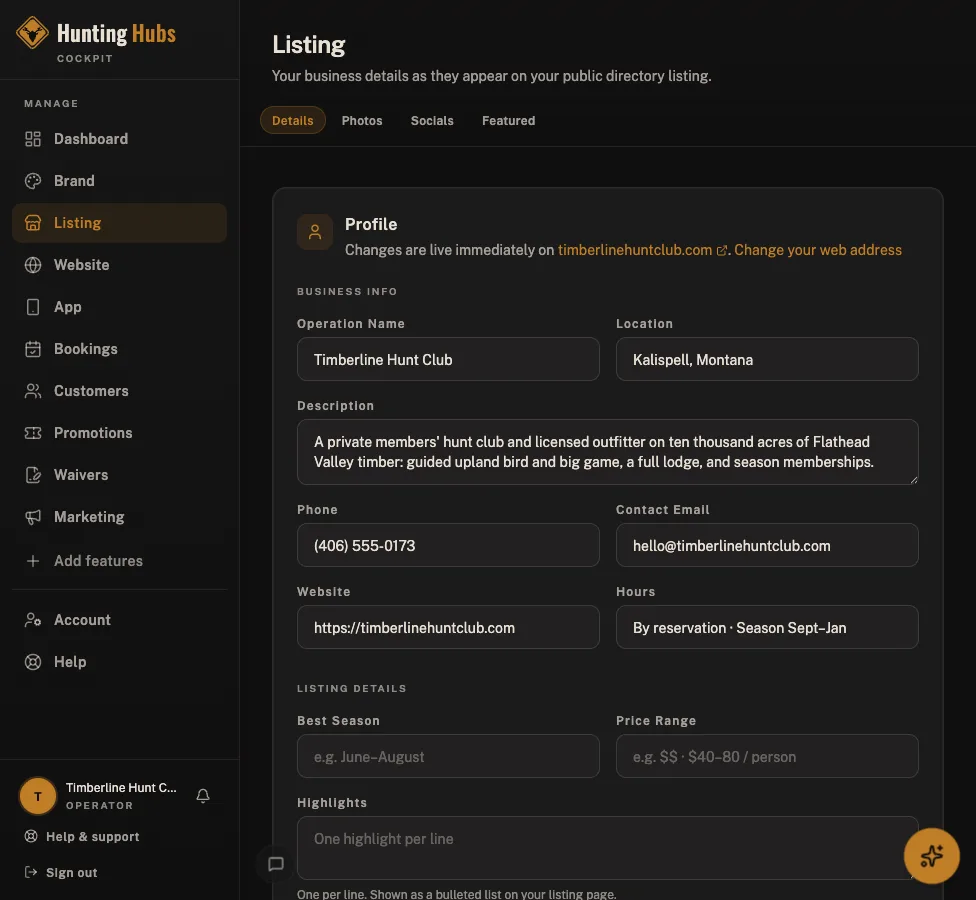Focus the Phone field
This screenshot has height=900, width=976.
pos(448,545)
